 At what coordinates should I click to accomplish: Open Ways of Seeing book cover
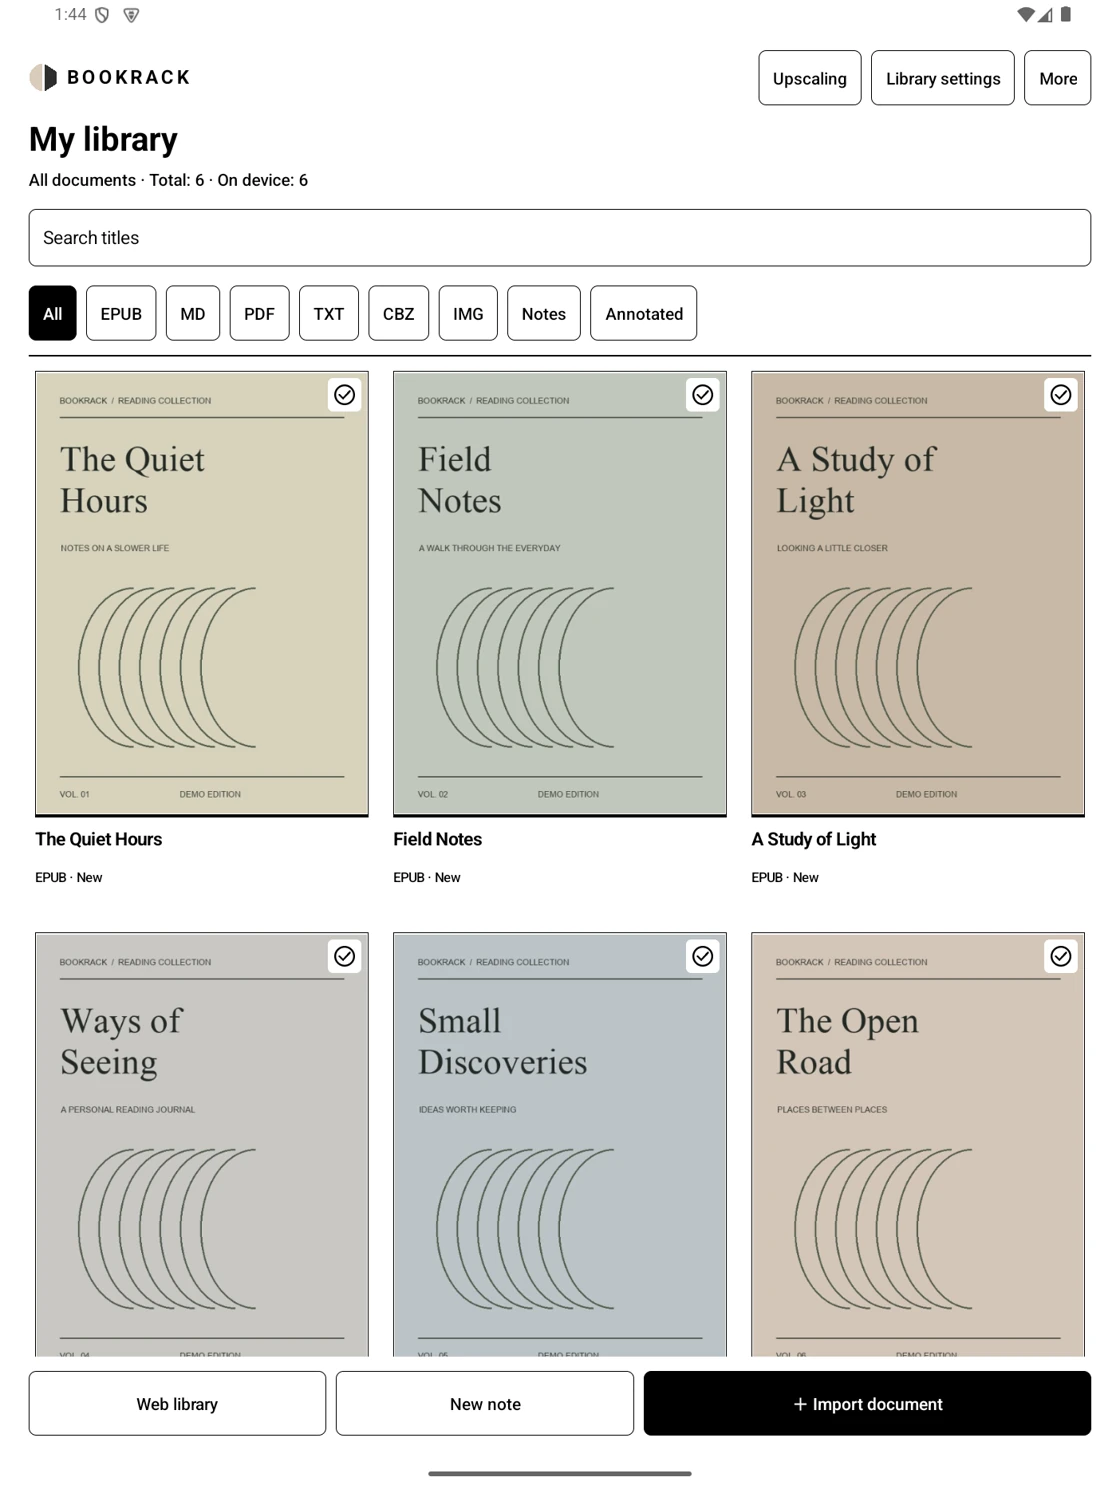(x=202, y=1144)
